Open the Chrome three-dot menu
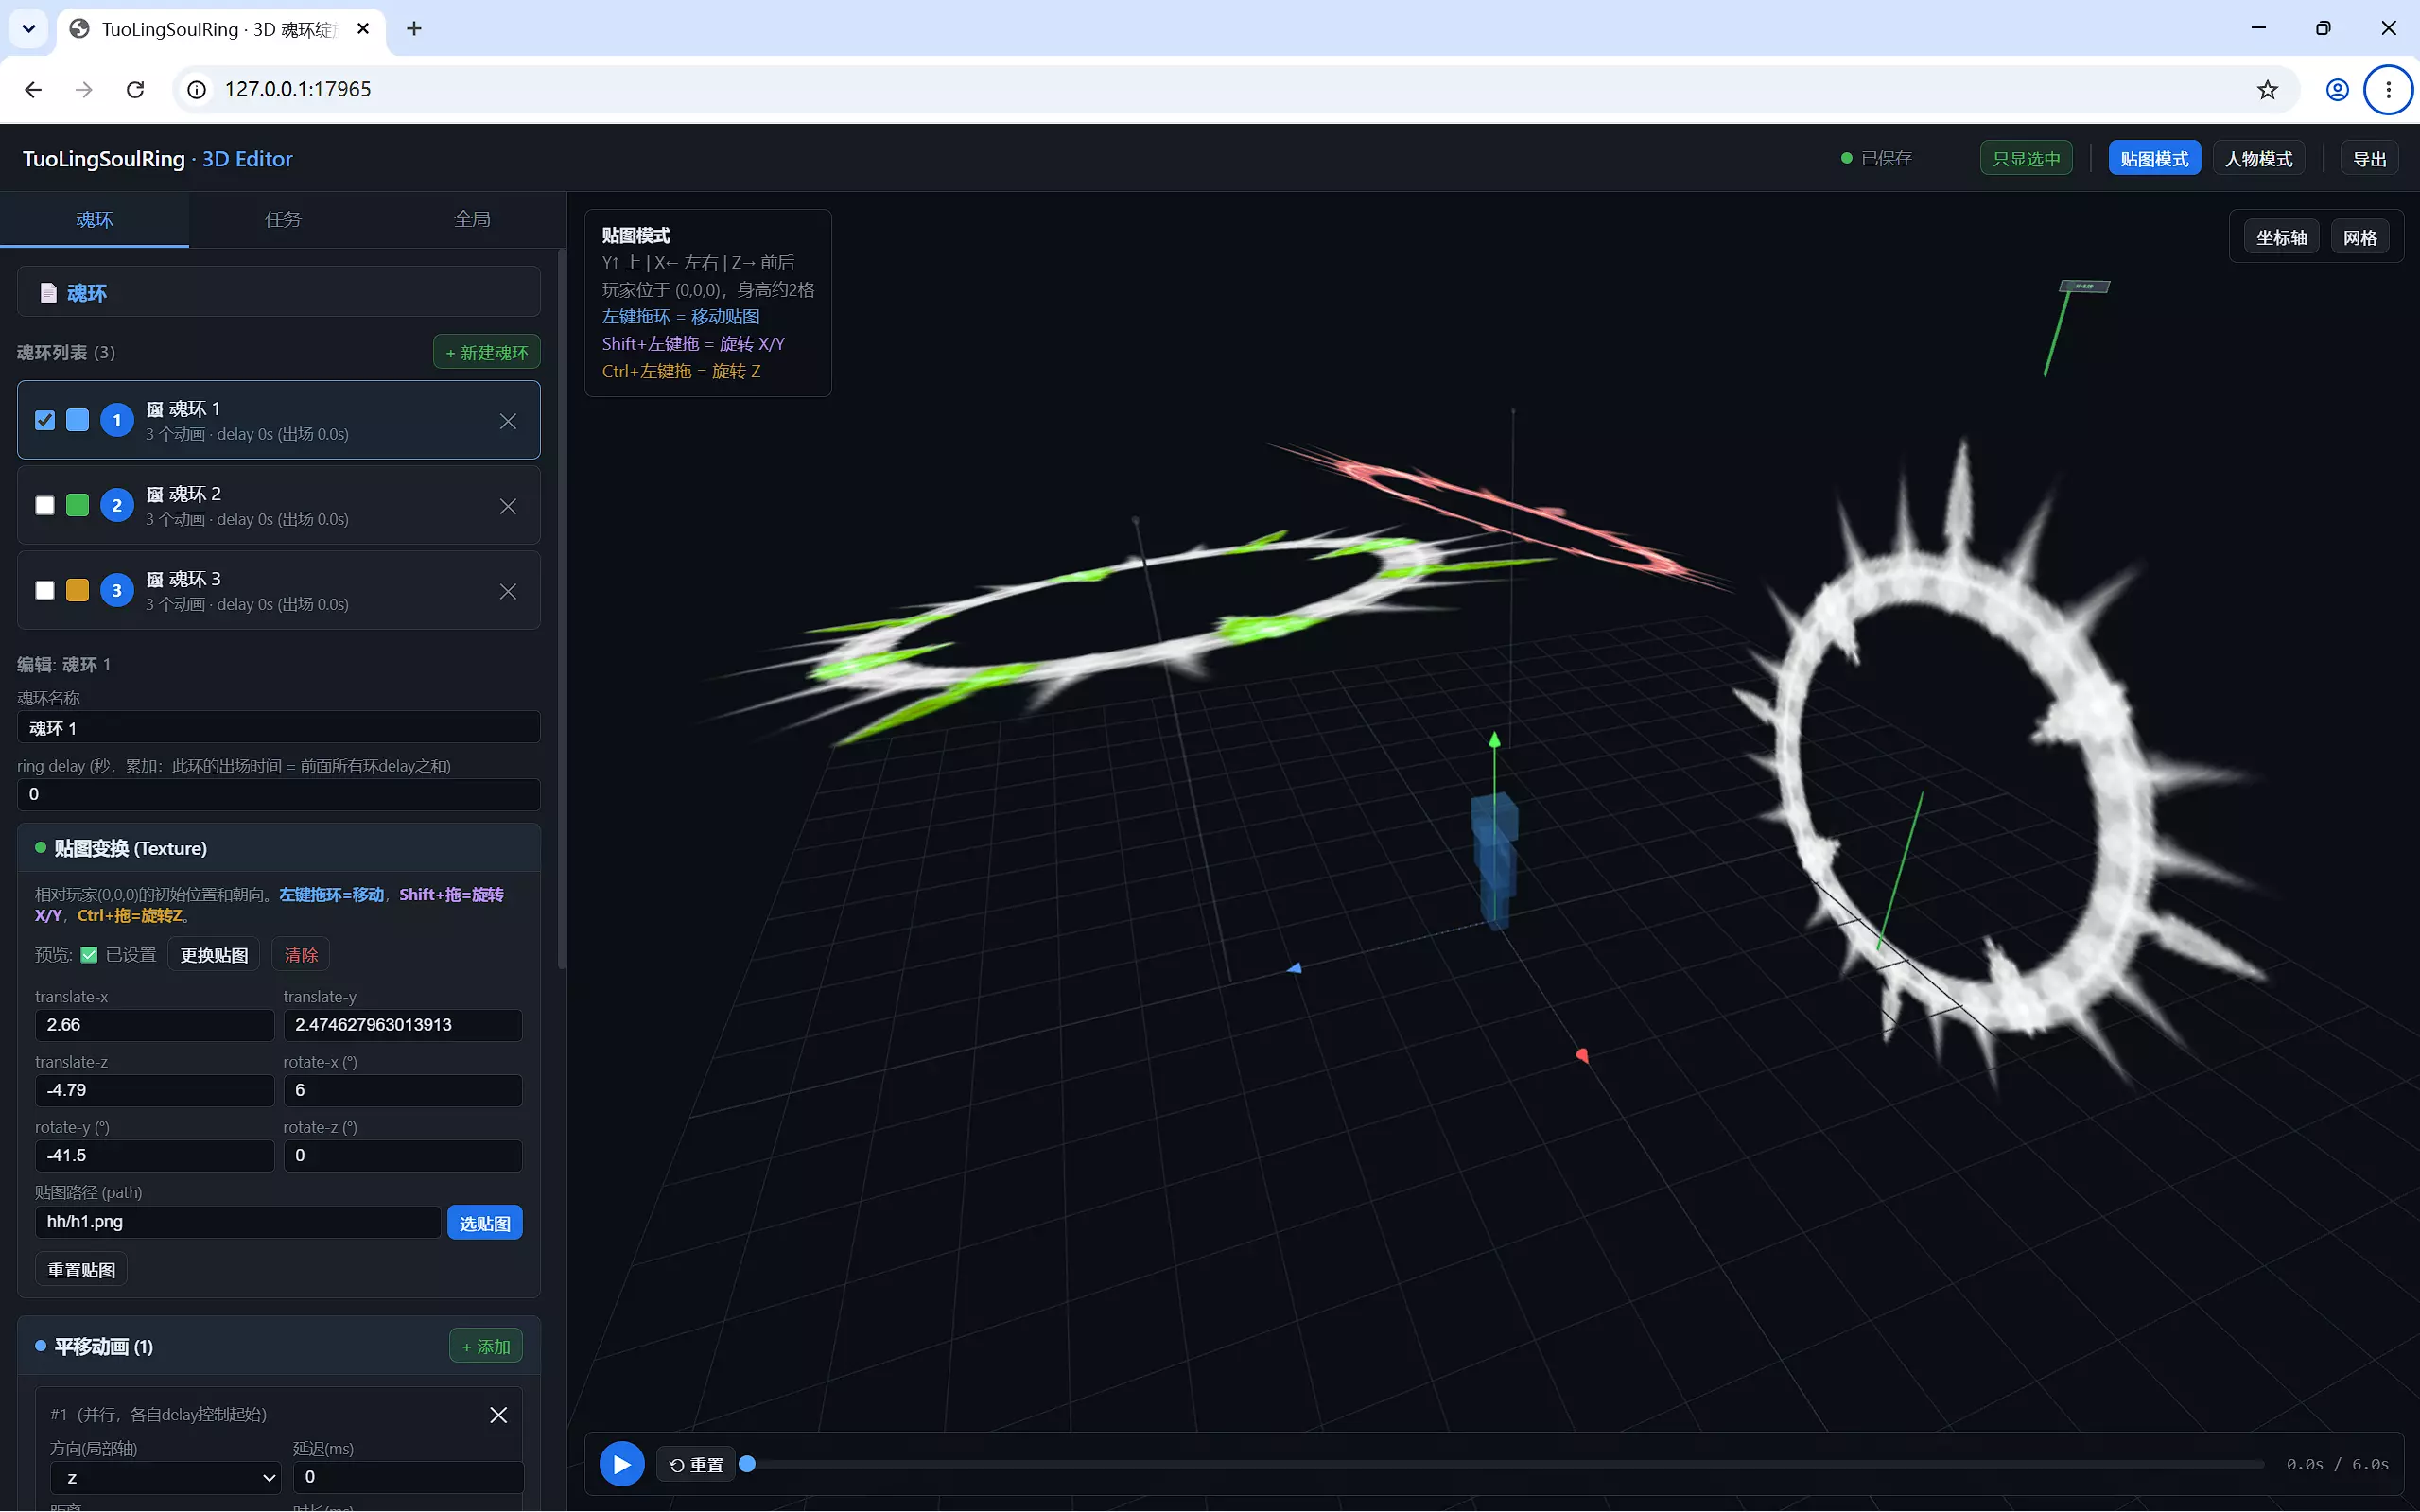The height and width of the screenshot is (1512, 2420). 2388,90
